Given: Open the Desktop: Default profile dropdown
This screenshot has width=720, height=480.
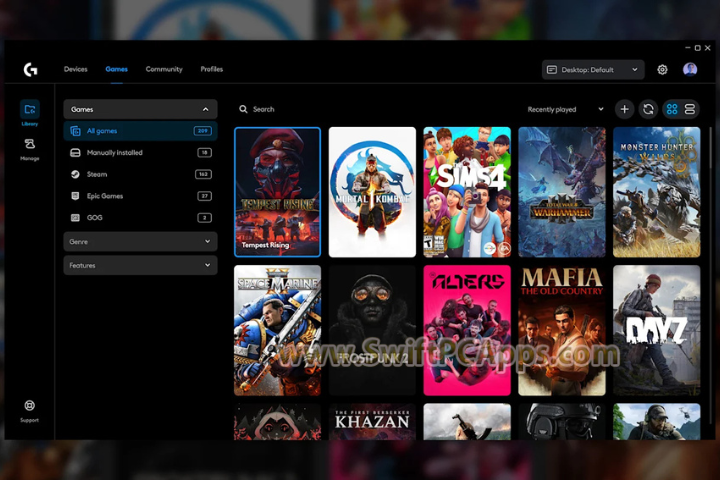Looking at the screenshot, I should [593, 70].
